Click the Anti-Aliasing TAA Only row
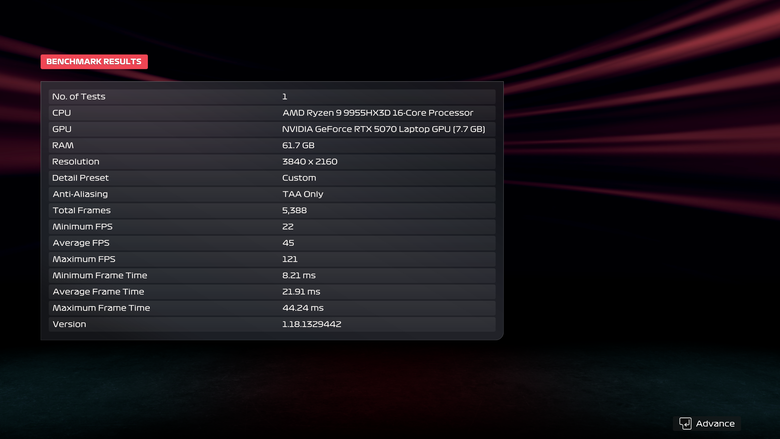The height and width of the screenshot is (439, 780). coord(272,194)
